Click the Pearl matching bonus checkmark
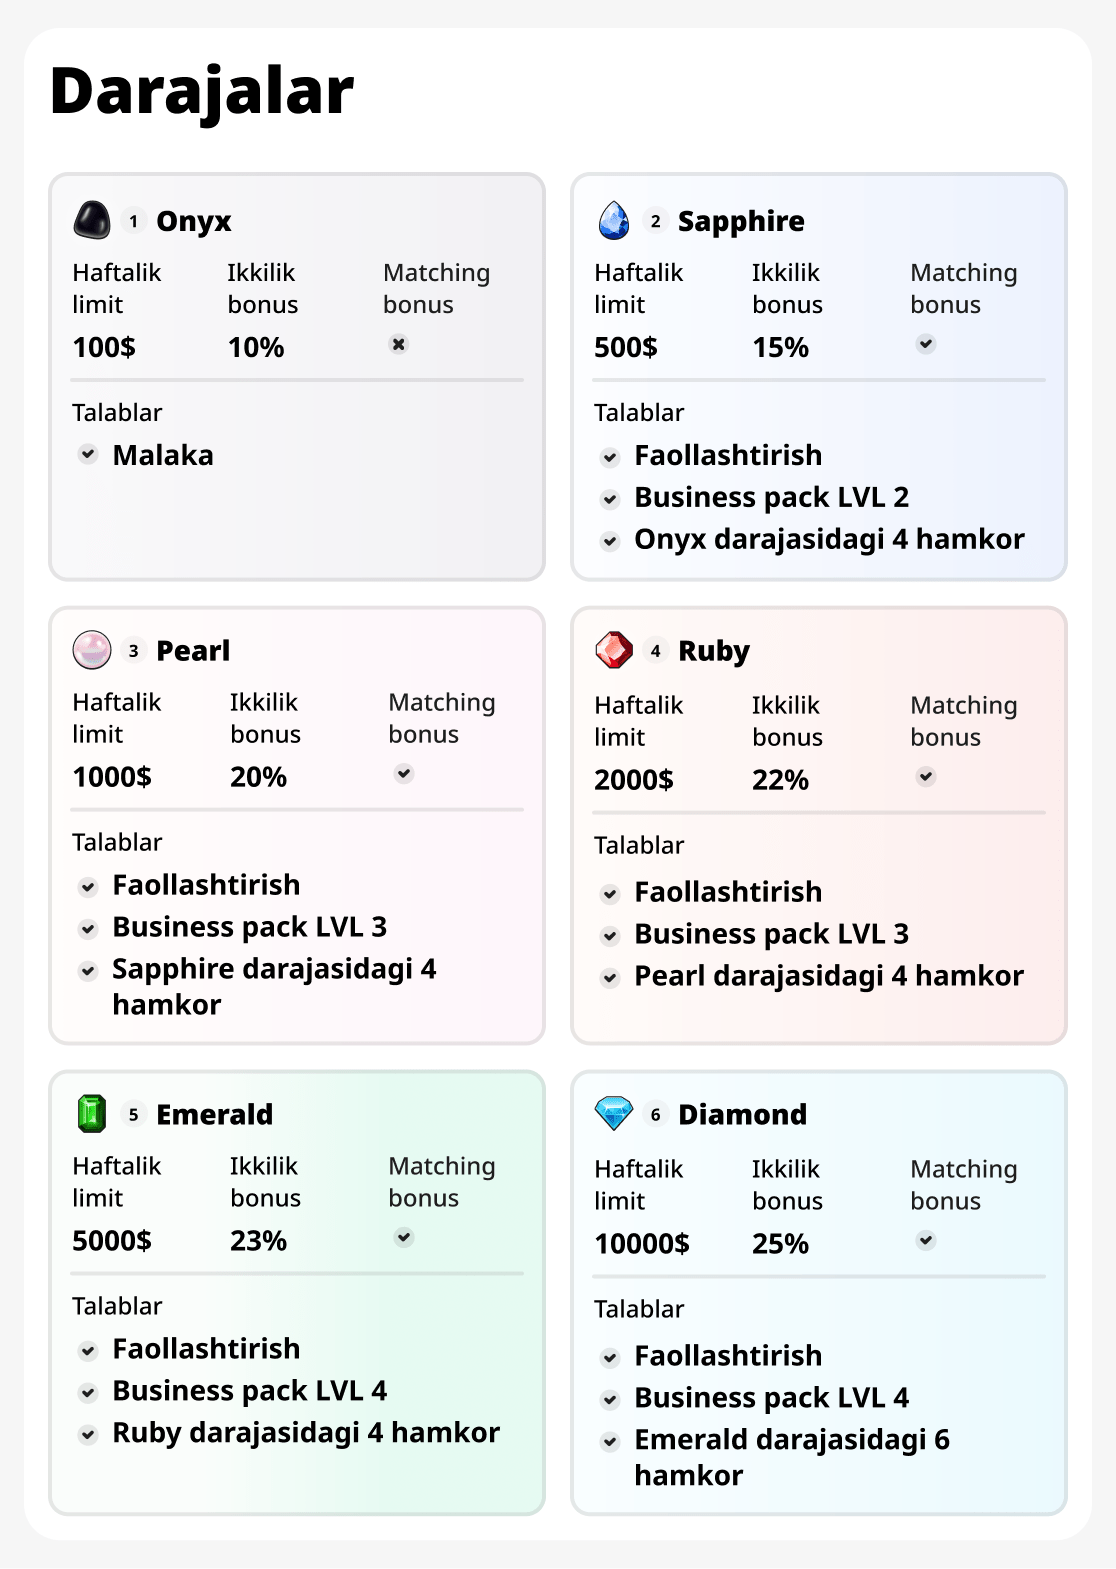Screen dimensions: 1116x1569 pos(404,773)
